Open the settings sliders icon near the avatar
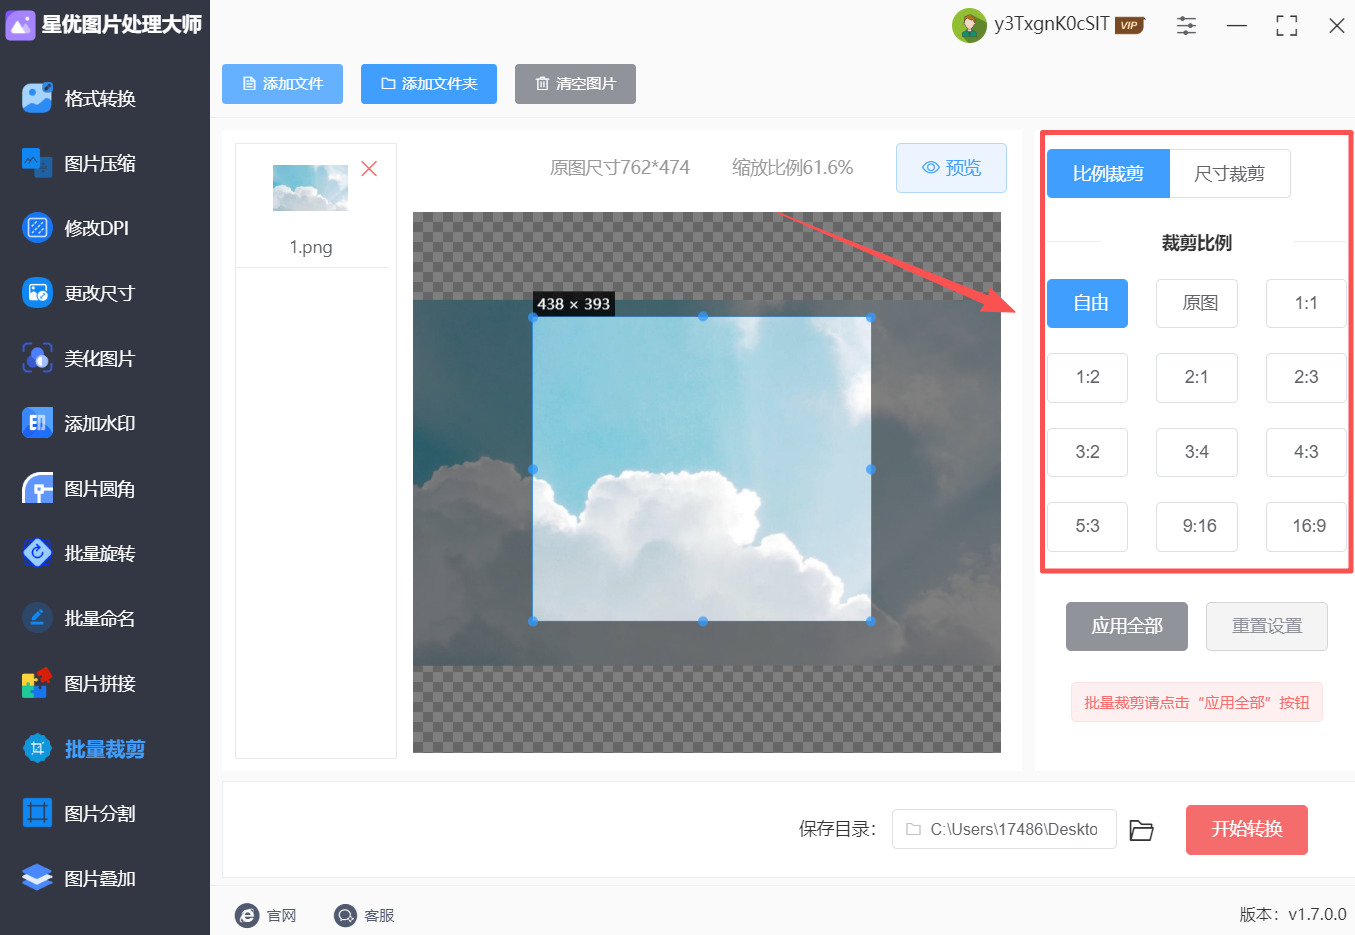This screenshot has height=935, width=1355. tap(1186, 25)
